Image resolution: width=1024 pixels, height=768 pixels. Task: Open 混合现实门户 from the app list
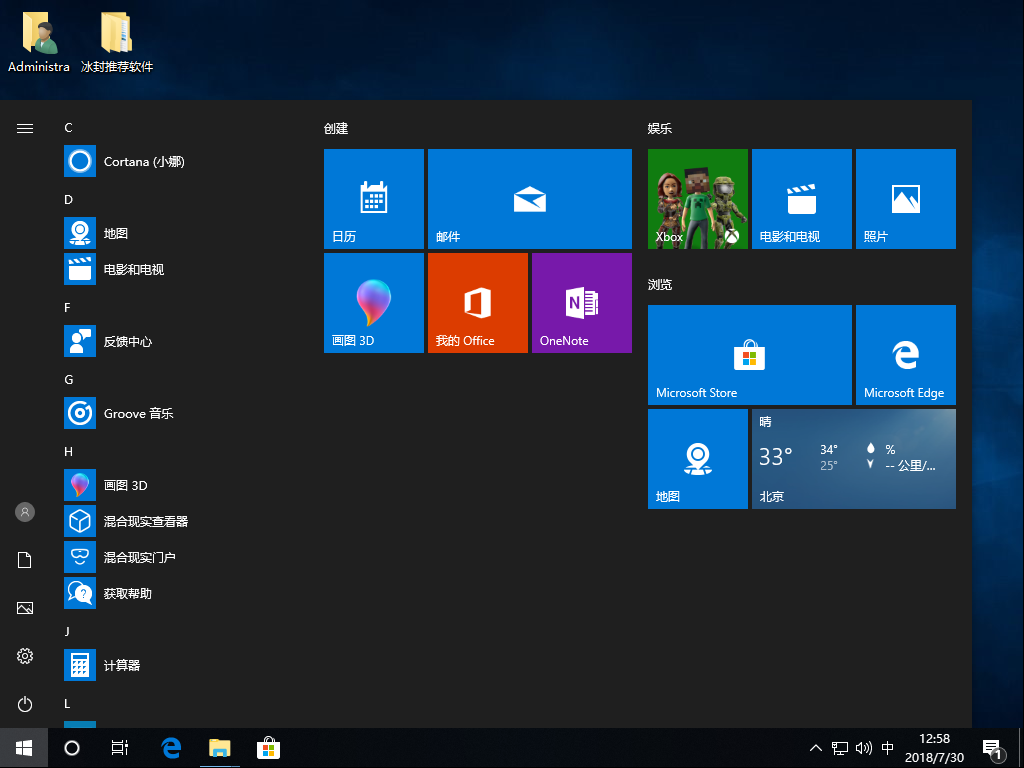tap(176, 557)
